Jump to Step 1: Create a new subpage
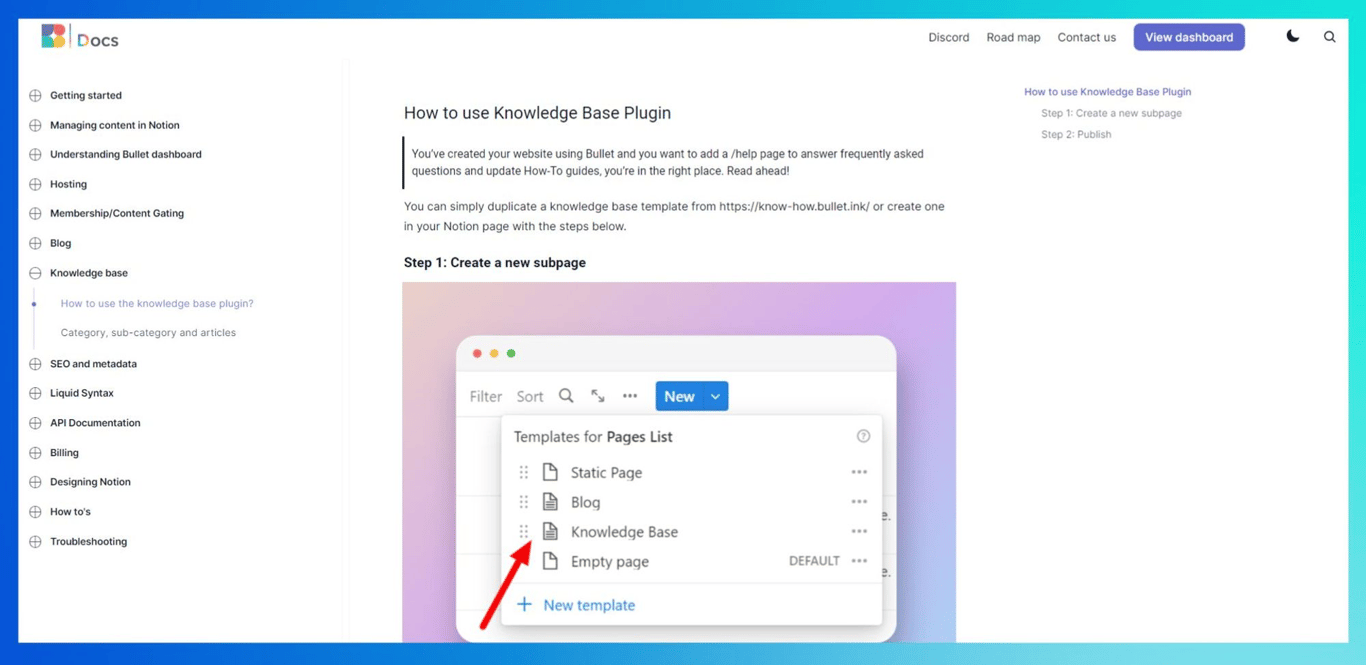The height and width of the screenshot is (665, 1366). click(x=1111, y=113)
